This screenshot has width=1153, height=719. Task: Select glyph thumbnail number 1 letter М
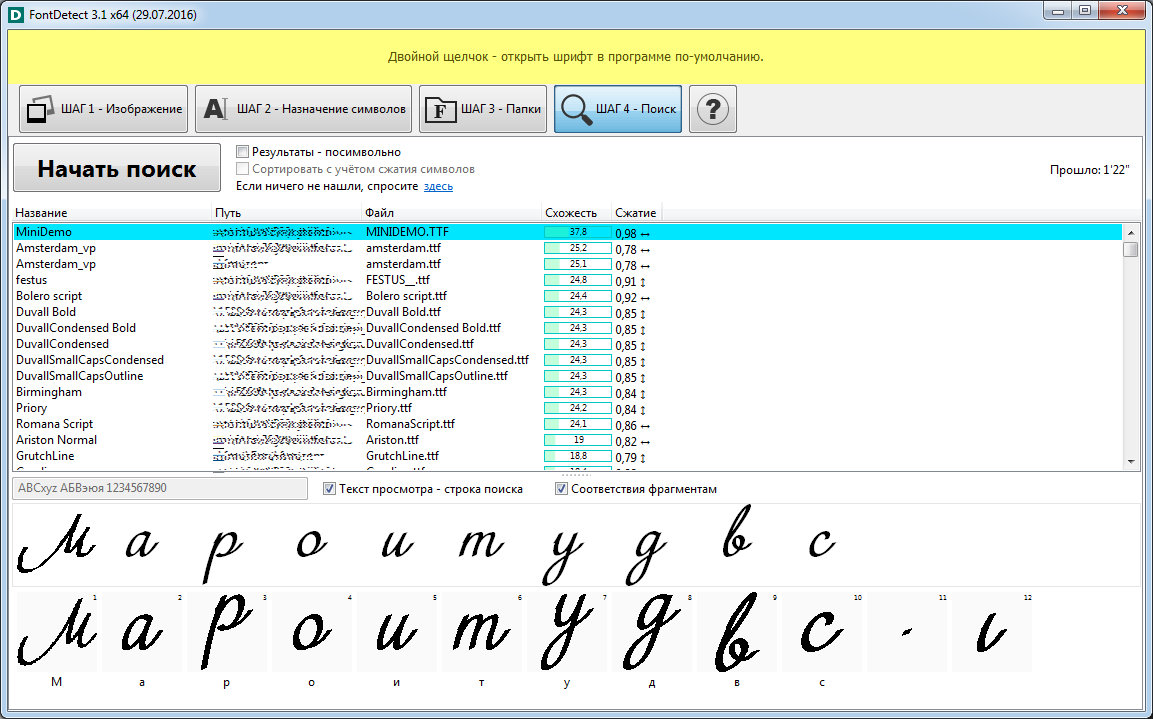click(57, 632)
